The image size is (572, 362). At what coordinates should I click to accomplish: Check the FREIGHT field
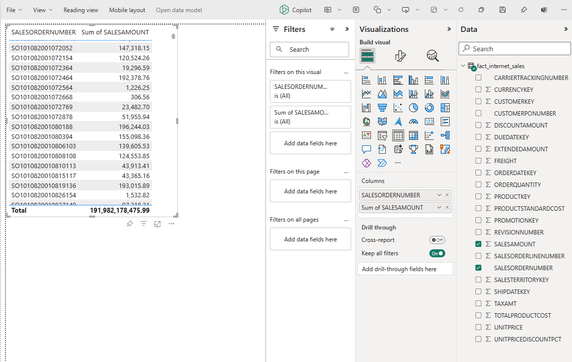(x=478, y=161)
